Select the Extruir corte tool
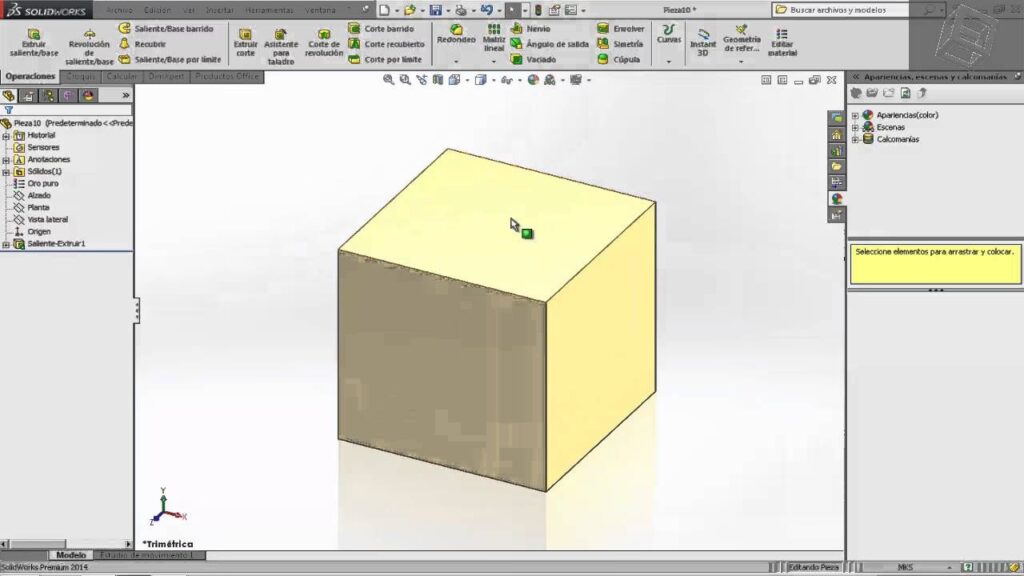The height and width of the screenshot is (576, 1024). point(245,43)
